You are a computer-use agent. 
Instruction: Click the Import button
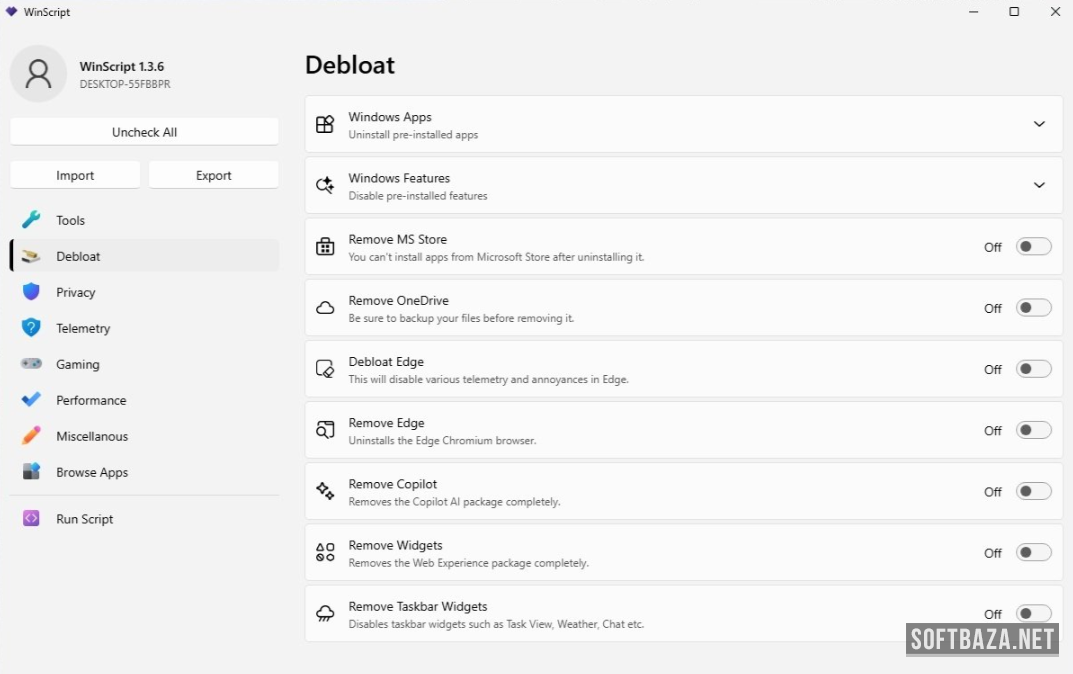click(75, 175)
